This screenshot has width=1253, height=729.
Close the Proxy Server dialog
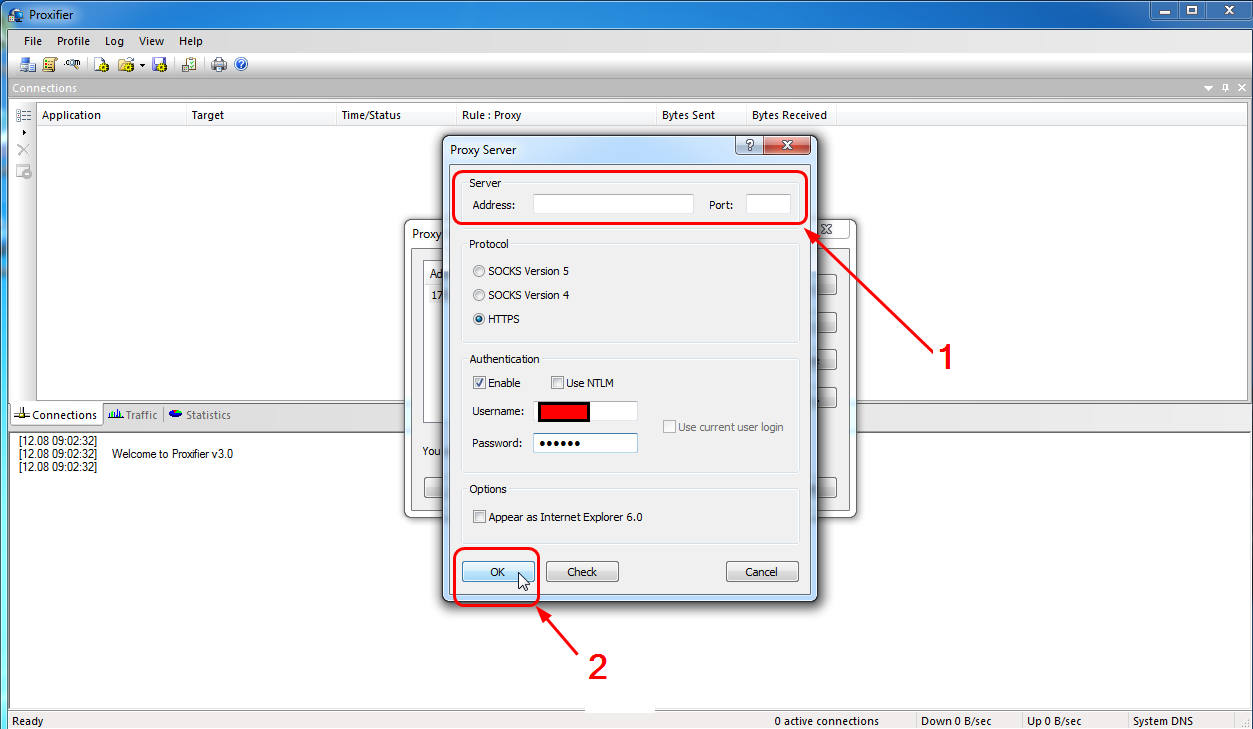788,146
